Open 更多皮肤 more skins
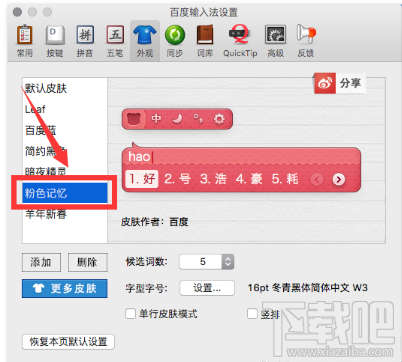Screen dimensions: 402x362 (x=65, y=288)
